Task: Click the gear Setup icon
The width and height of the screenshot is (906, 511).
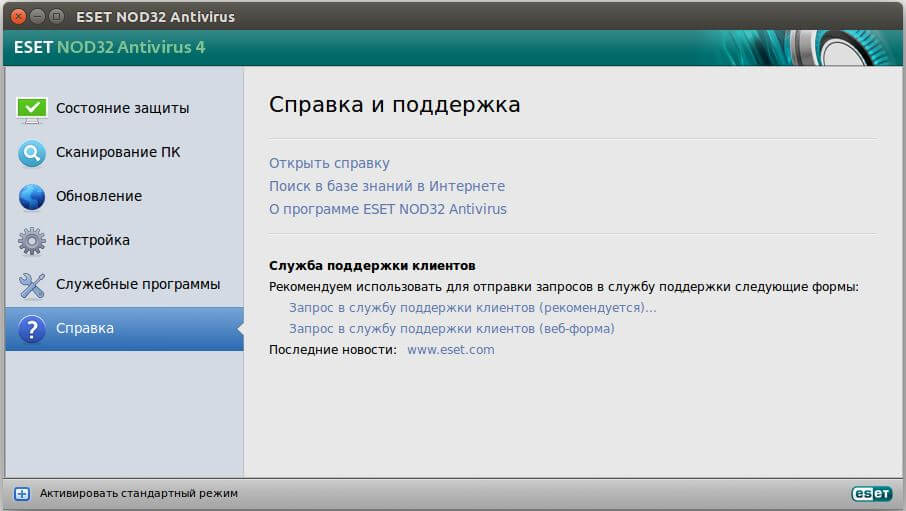Action: 32,241
